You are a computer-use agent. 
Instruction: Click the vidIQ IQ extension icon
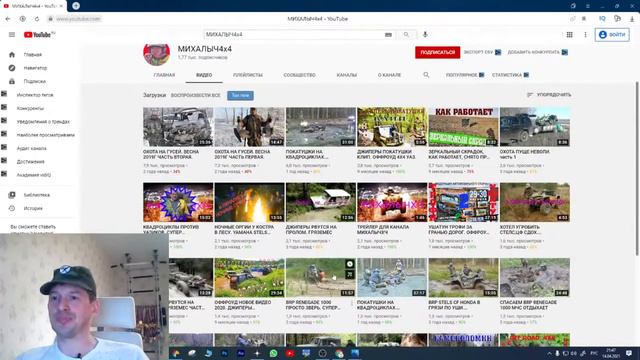[x=602, y=19]
